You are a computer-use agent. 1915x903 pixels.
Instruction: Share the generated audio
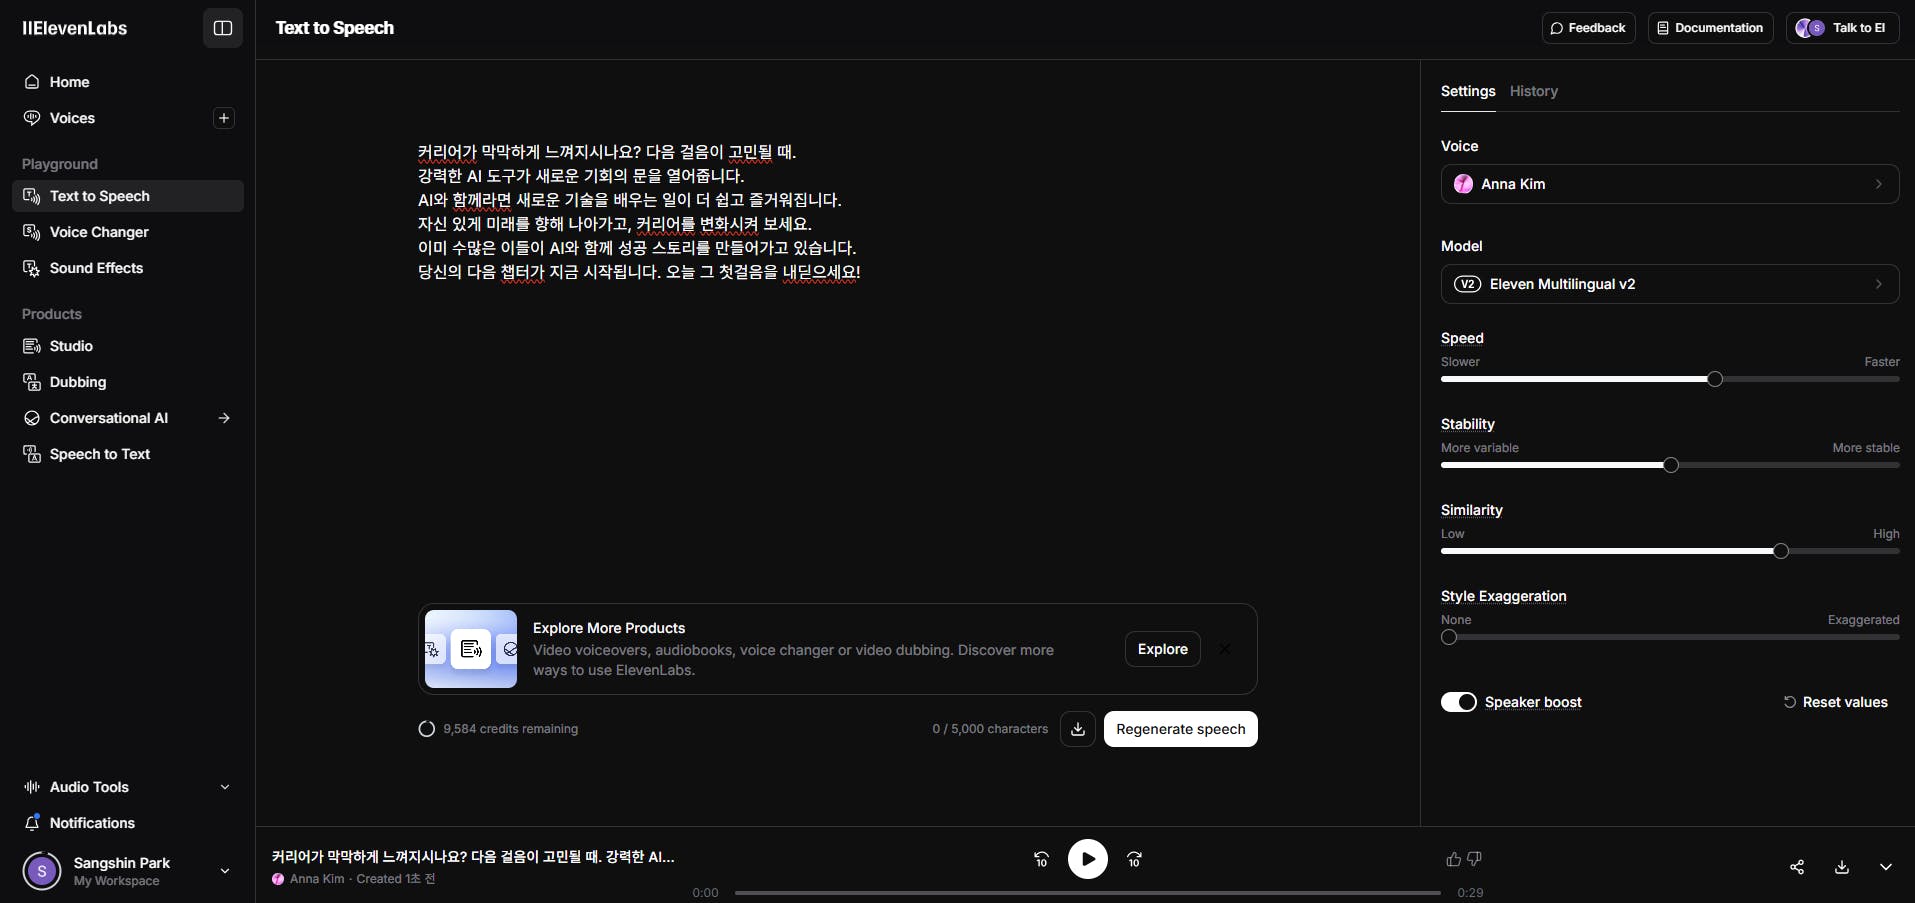(1797, 867)
